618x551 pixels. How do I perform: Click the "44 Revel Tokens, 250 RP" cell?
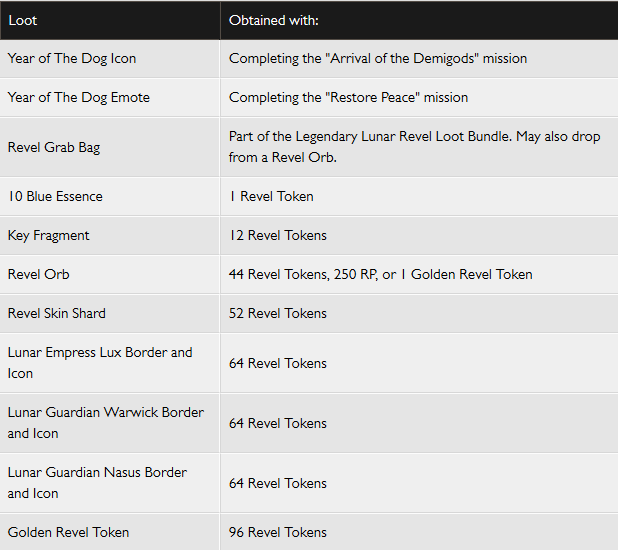click(380, 274)
